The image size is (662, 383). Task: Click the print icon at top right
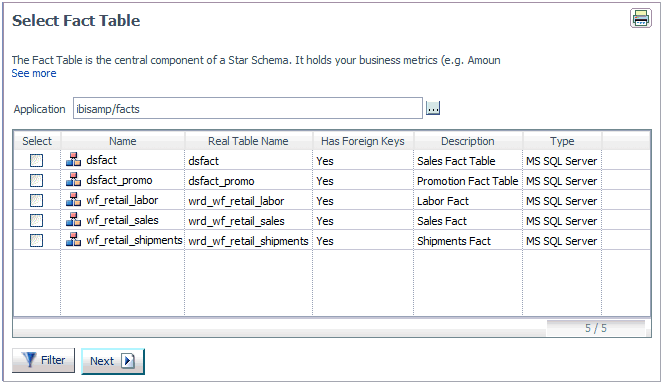click(640, 18)
